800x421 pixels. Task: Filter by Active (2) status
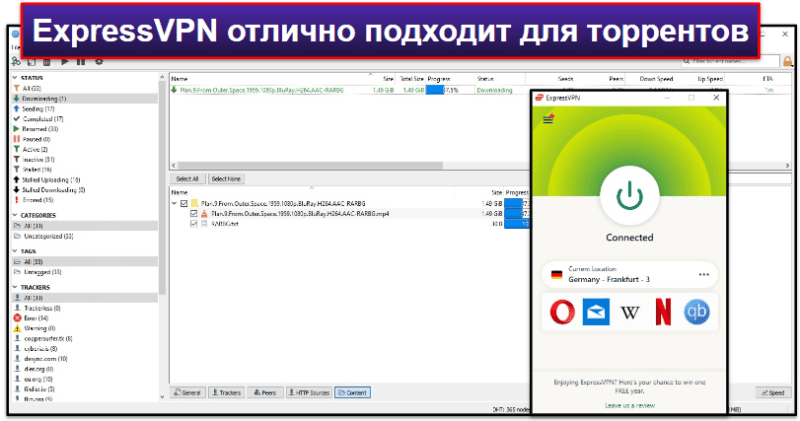(x=84, y=149)
